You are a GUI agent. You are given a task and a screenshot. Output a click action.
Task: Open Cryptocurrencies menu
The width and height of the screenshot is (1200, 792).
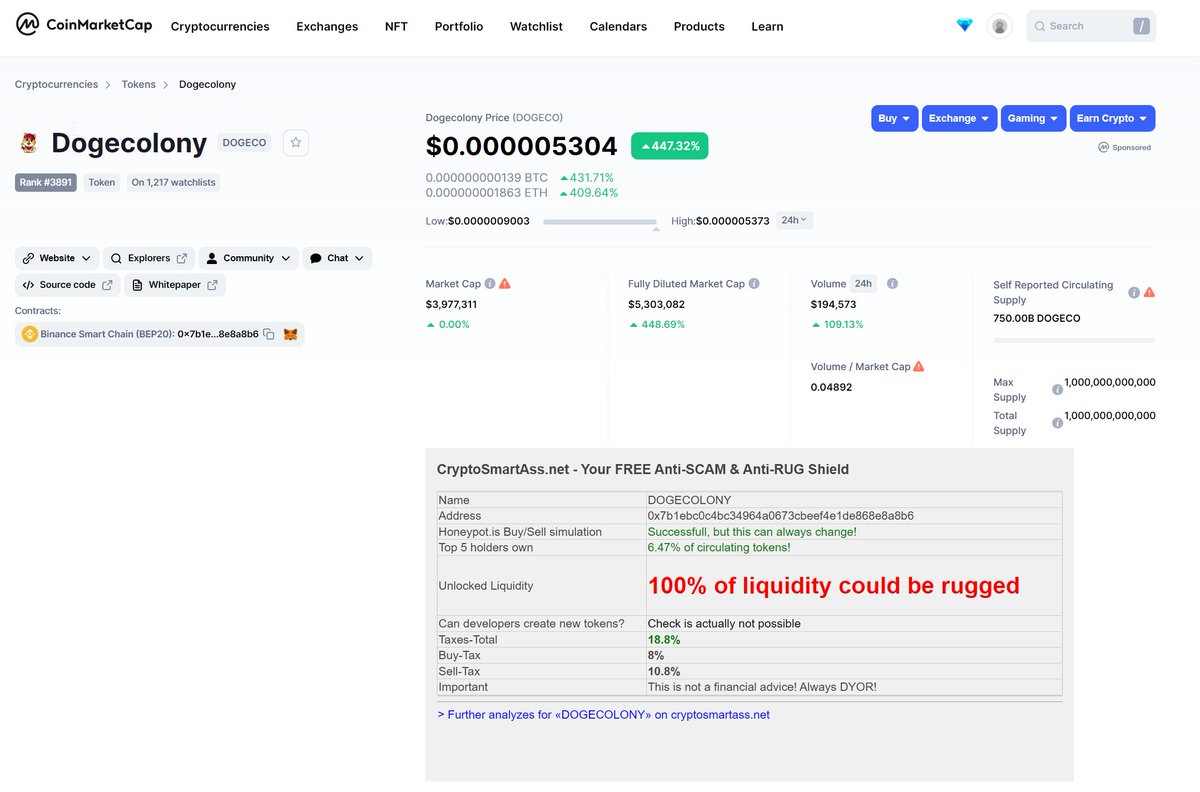click(x=220, y=26)
